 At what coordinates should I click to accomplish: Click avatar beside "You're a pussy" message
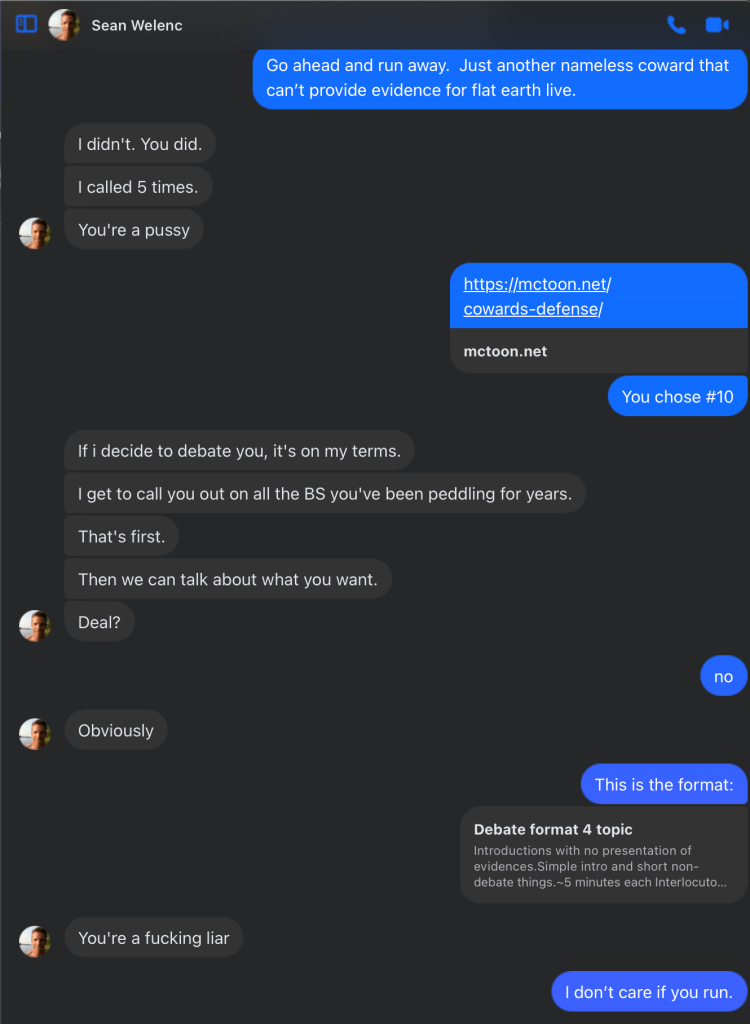coord(35,233)
